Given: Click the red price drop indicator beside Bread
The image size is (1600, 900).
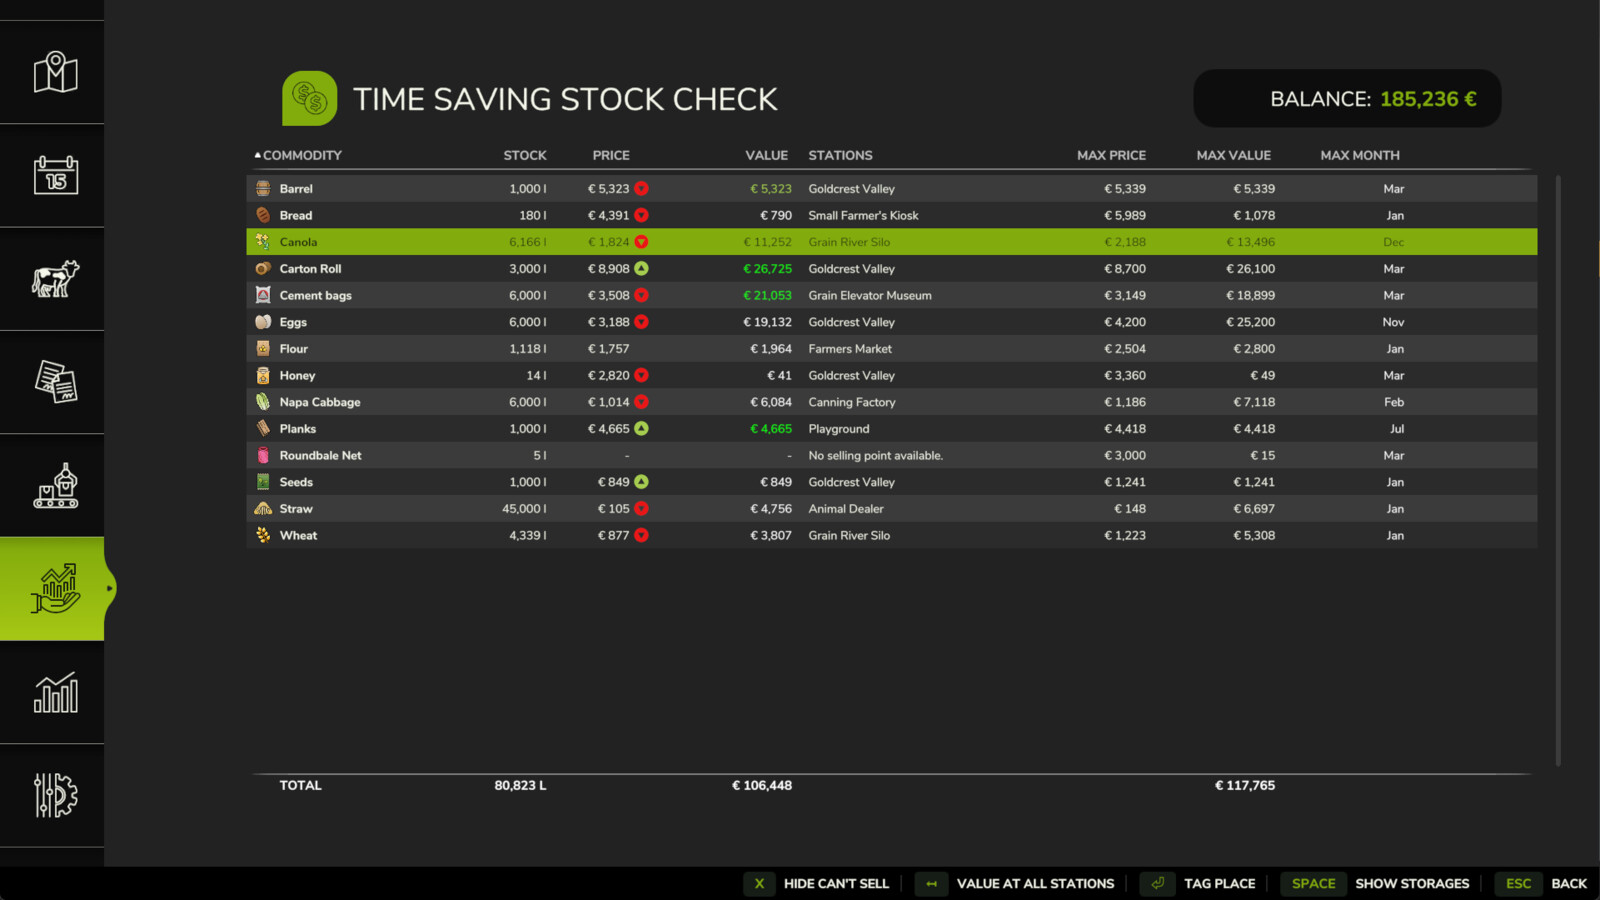Looking at the screenshot, I should [641, 214].
